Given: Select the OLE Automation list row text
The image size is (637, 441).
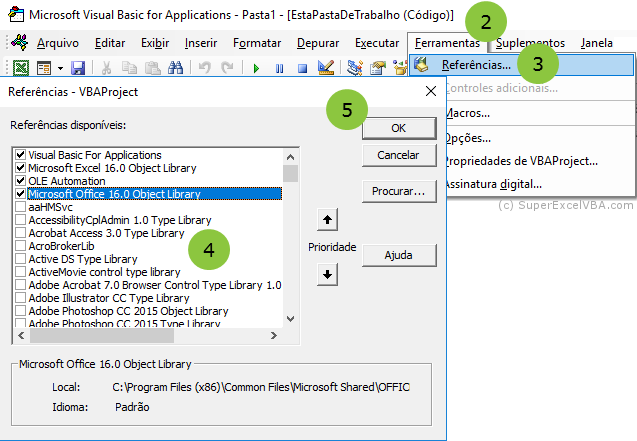Looking at the screenshot, I should click(x=67, y=181).
